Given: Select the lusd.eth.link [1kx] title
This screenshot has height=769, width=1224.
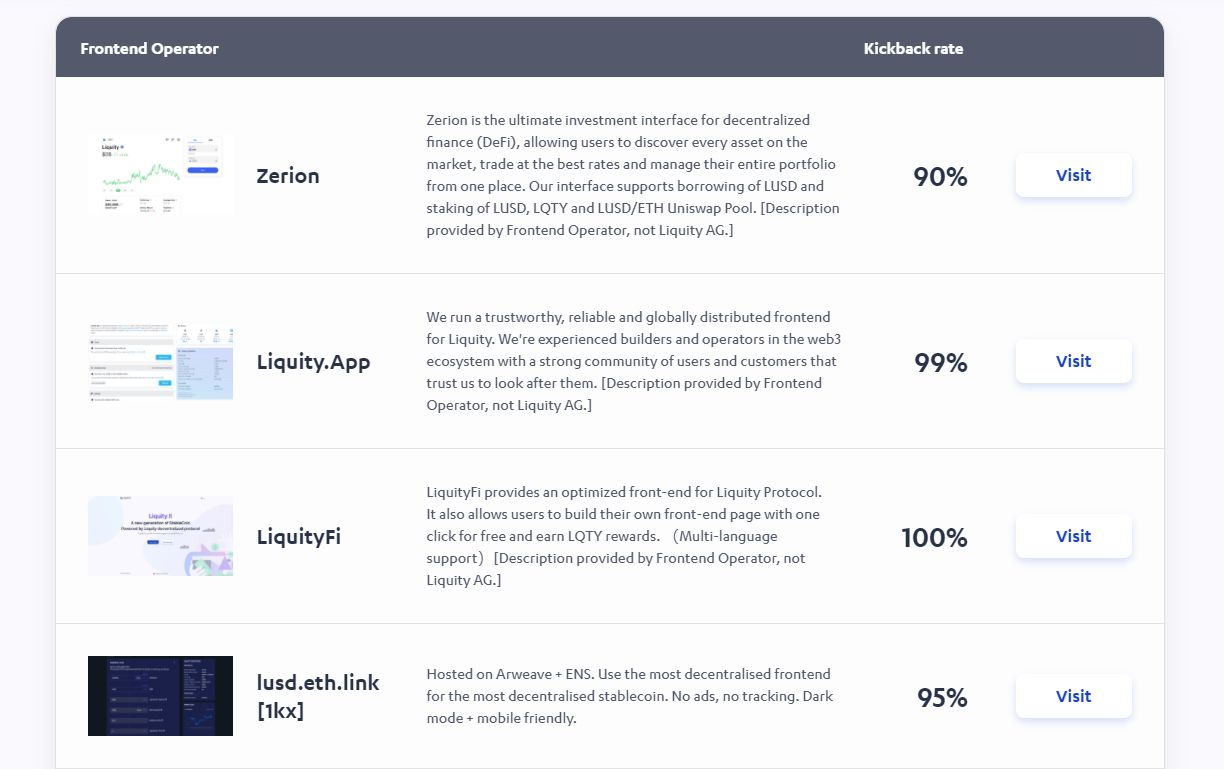Looking at the screenshot, I should pyautogui.click(x=318, y=696).
